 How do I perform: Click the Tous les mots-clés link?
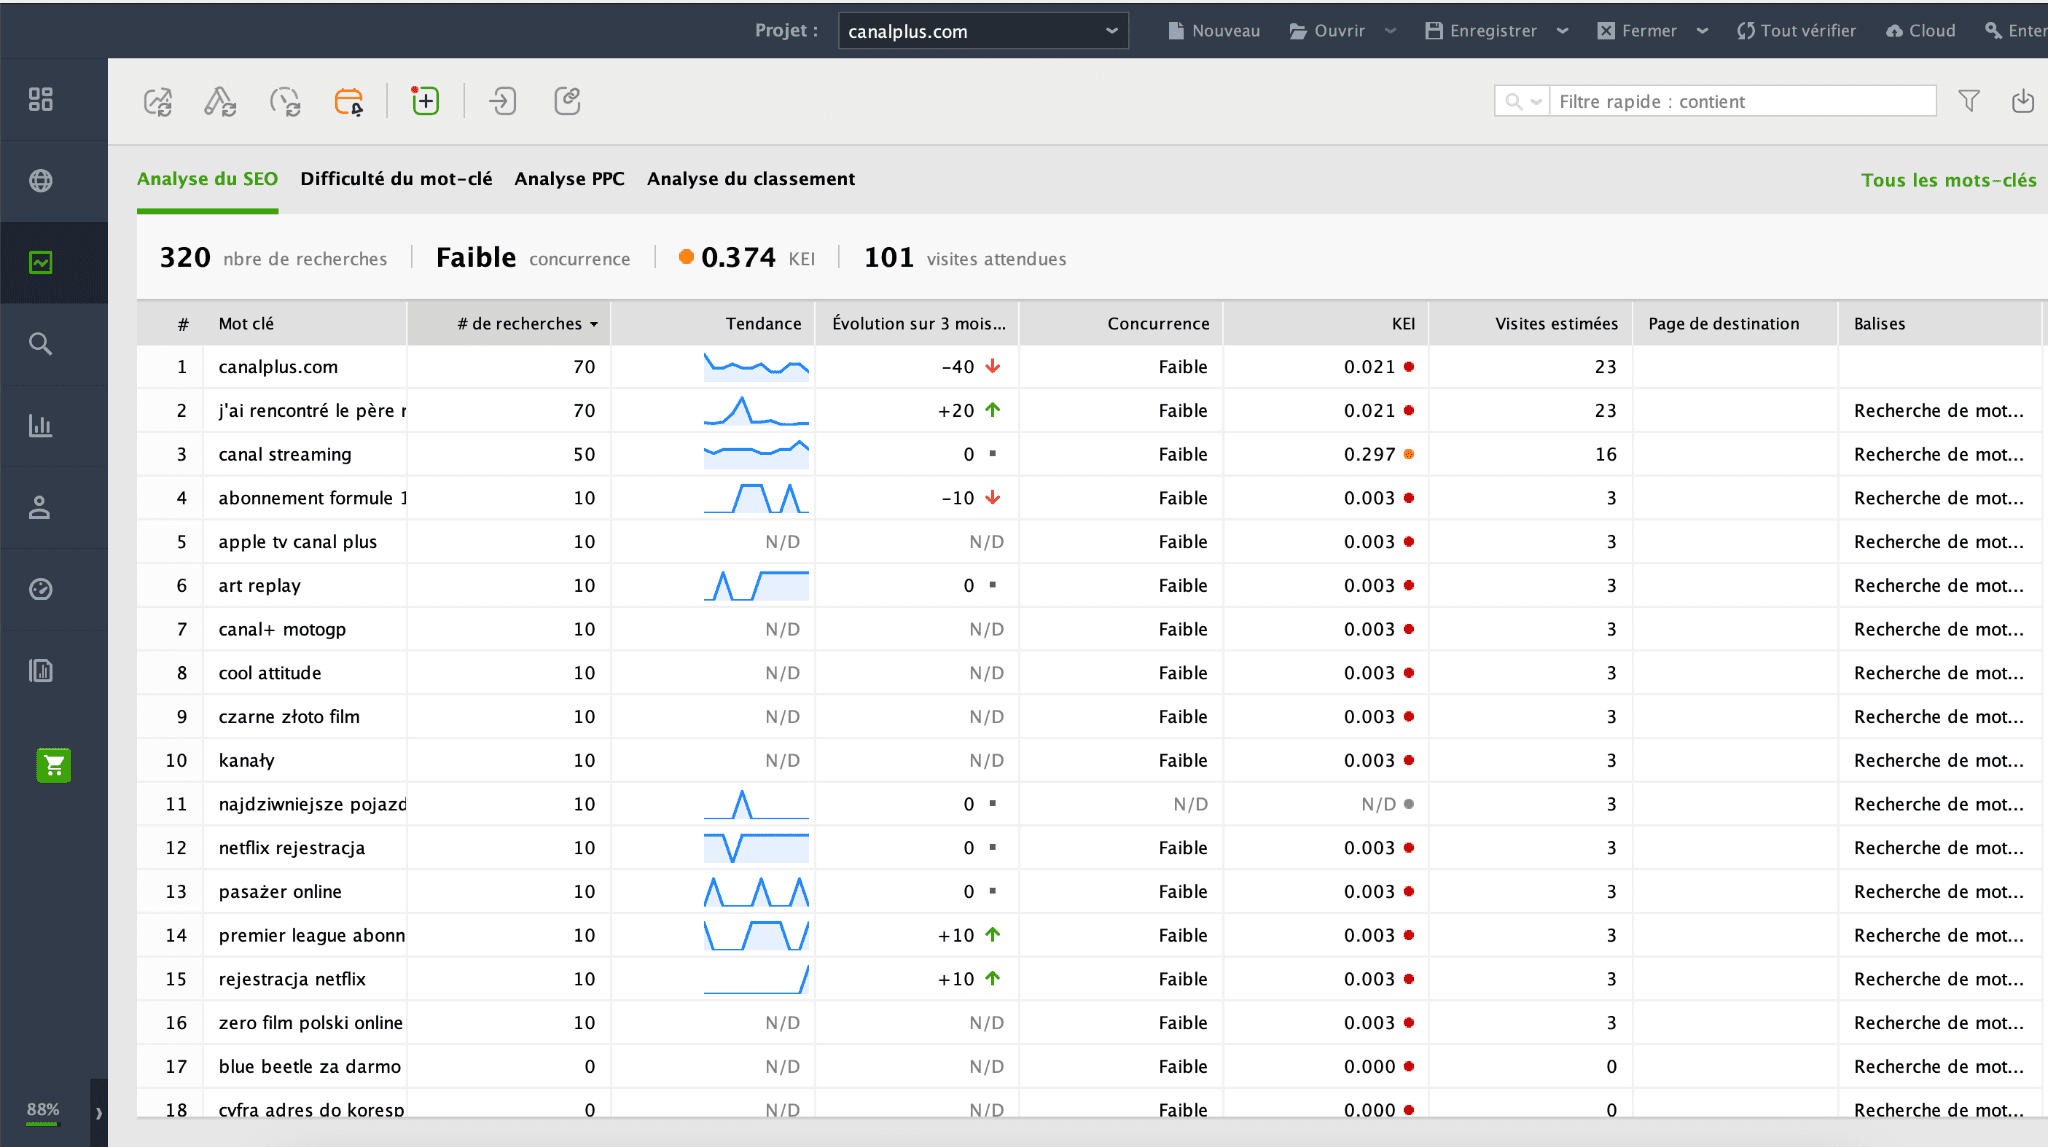pos(1948,180)
